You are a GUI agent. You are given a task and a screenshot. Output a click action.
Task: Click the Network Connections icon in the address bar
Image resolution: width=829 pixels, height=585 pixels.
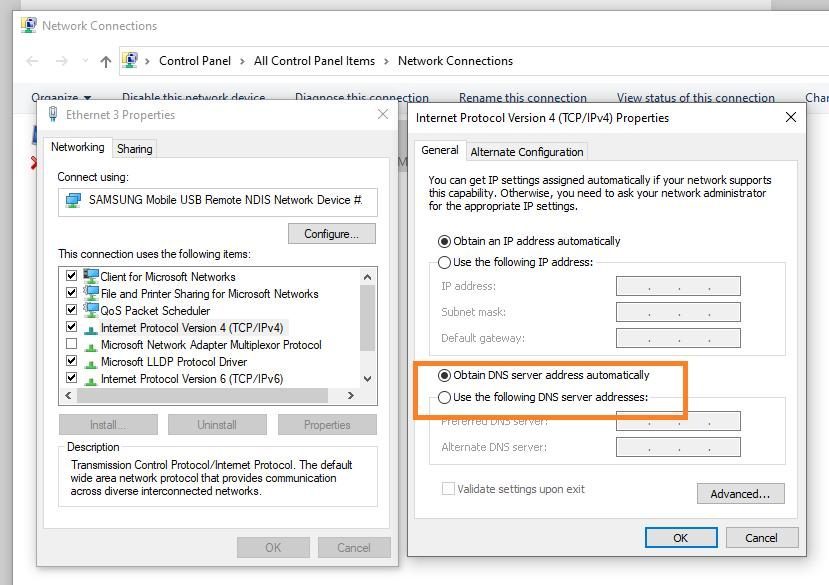pyautogui.click(x=130, y=60)
